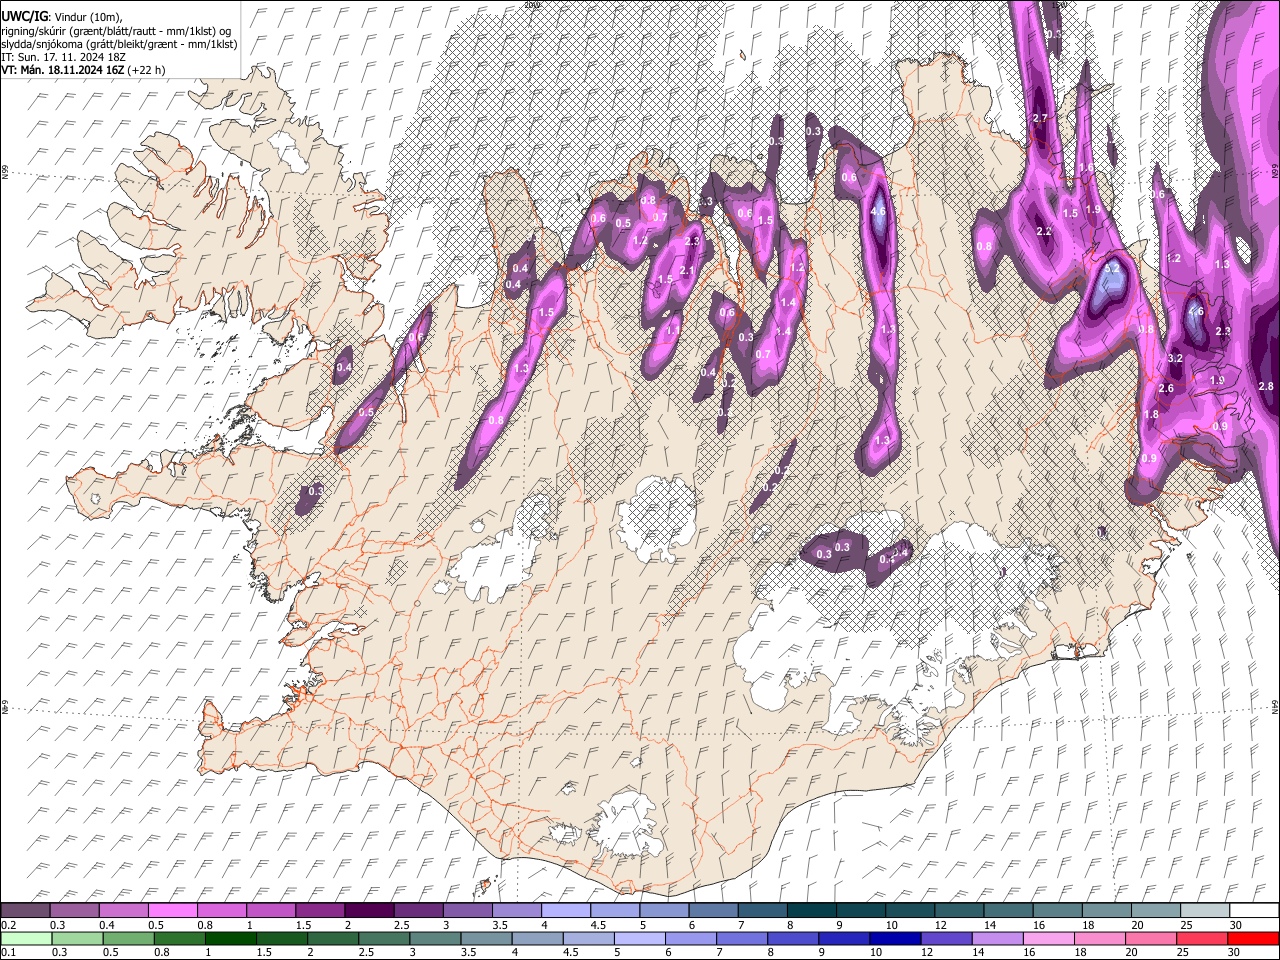
Task: Click the 1.6 precipitation value on the map
Action: 1087,167
